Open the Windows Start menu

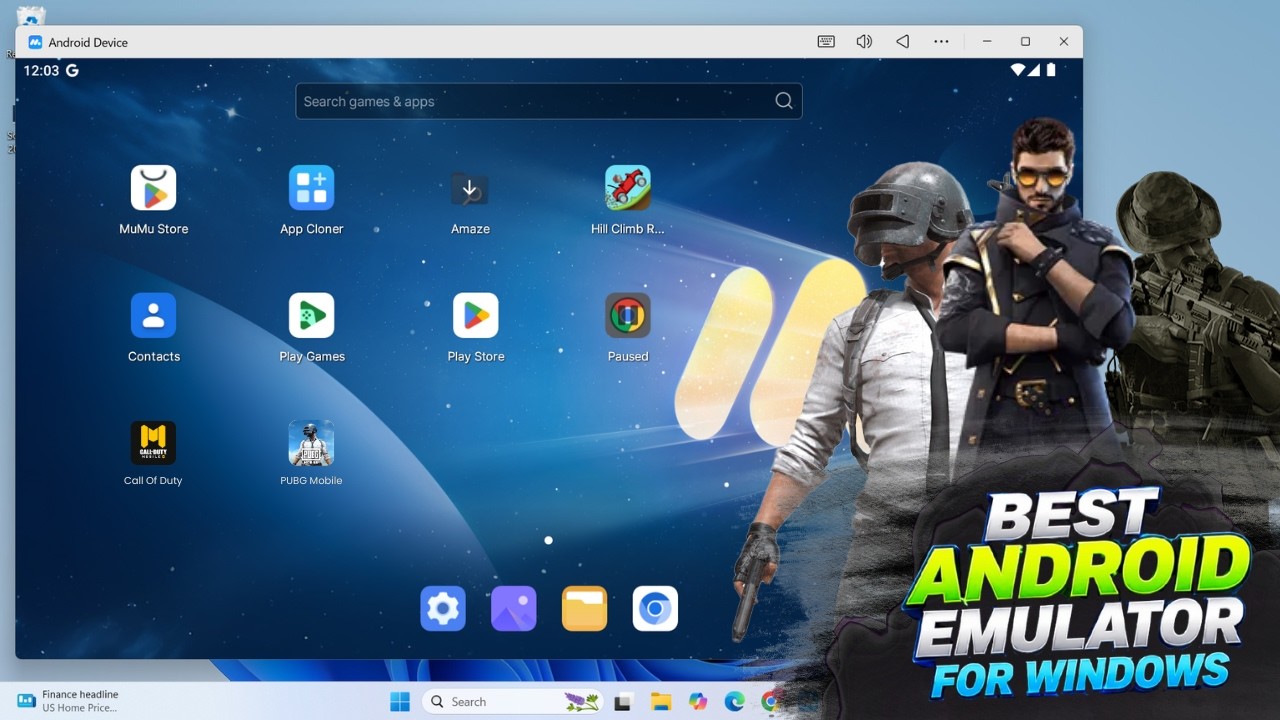pyautogui.click(x=400, y=702)
